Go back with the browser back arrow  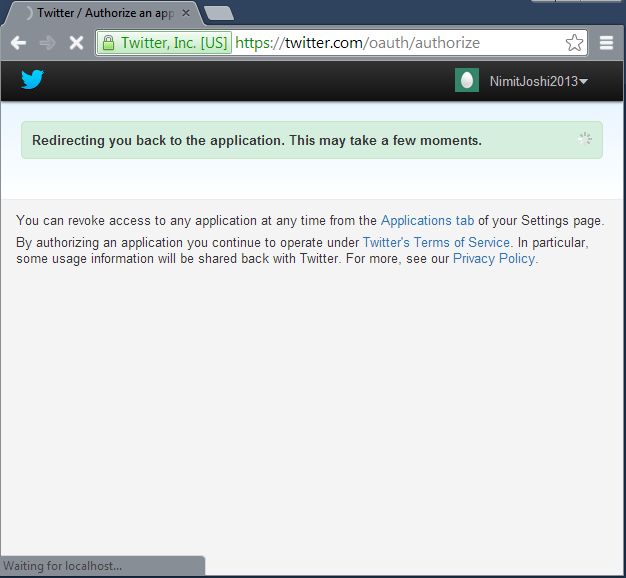coord(18,43)
